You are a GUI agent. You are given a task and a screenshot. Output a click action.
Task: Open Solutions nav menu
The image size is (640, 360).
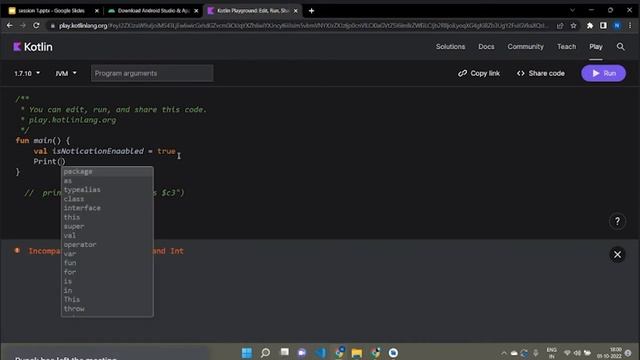tap(450, 47)
